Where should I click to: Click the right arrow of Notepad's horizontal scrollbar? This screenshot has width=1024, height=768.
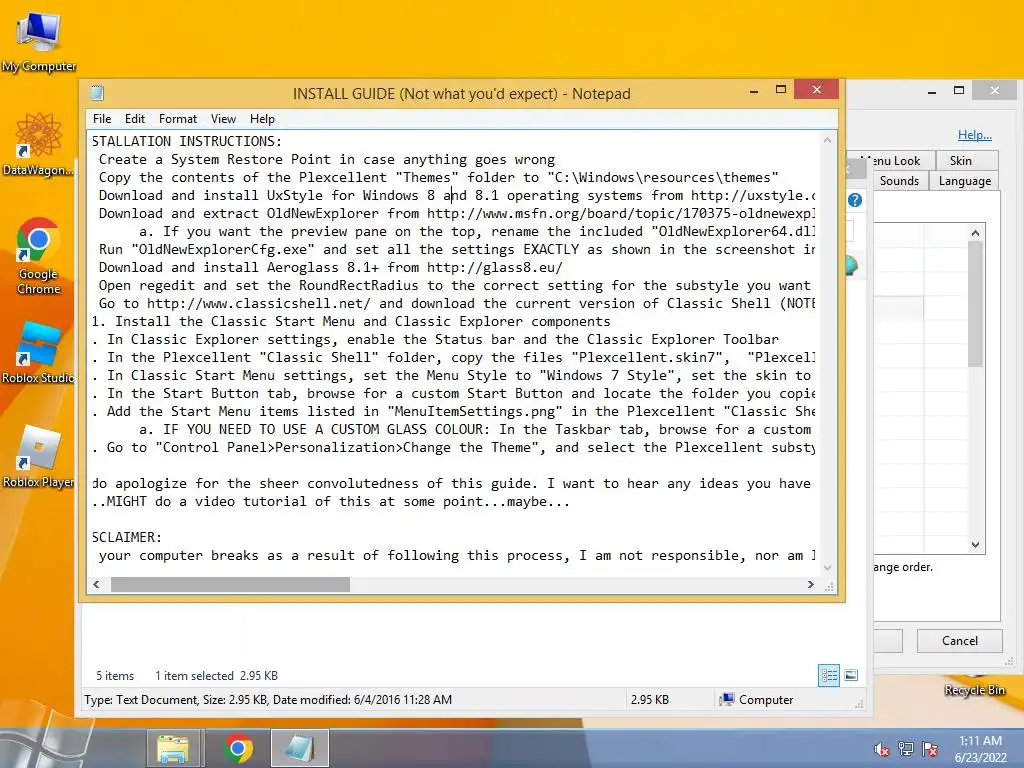click(x=811, y=584)
